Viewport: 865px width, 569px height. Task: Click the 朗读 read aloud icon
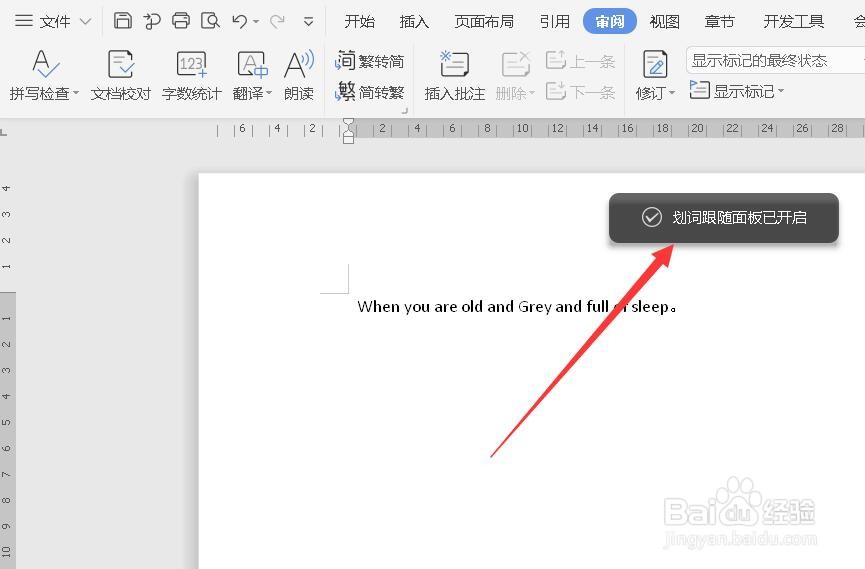coord(299,65)
